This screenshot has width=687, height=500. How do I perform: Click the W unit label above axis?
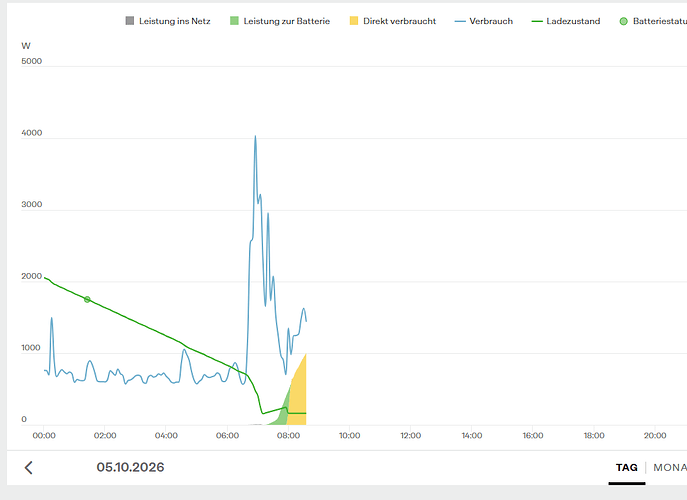pyautogui.click(x=26, y=46)
